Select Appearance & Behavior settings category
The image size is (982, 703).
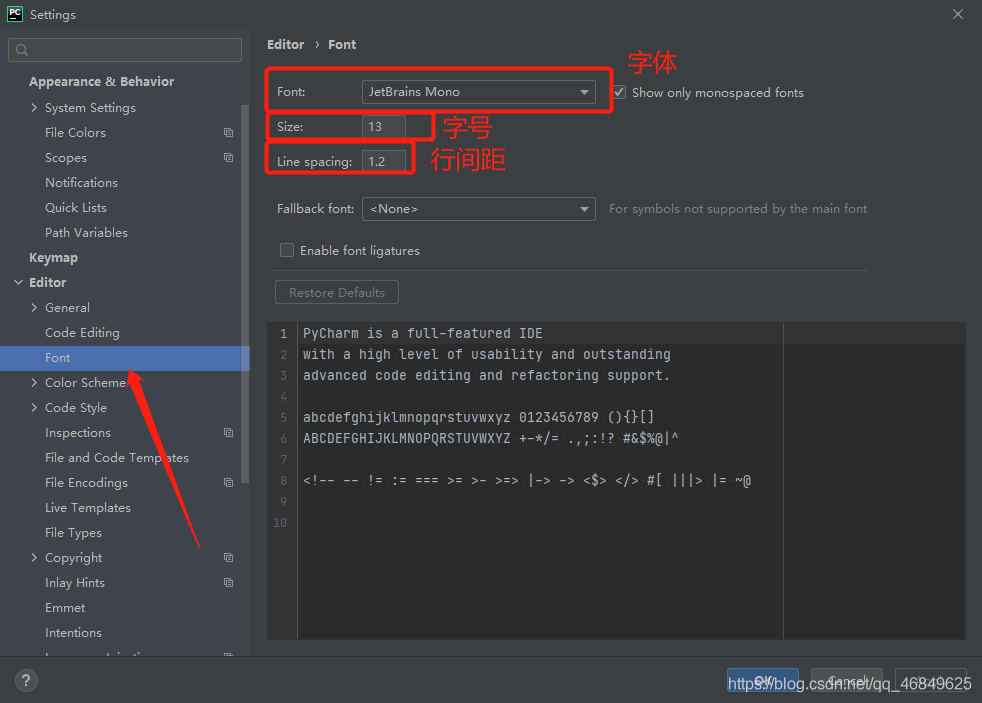[101, 82]
